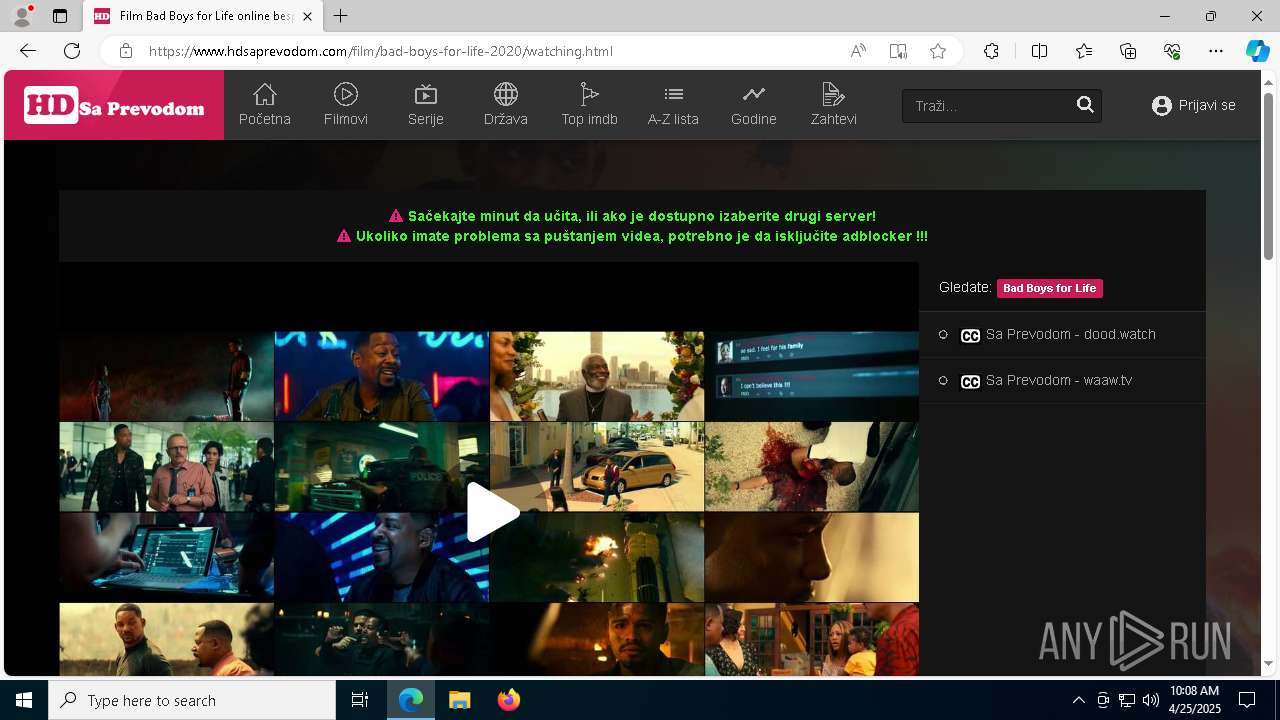Click the Bad Boys for Life badge
Image resolution: width=1280 pixels, height=720 pixels.
(1050, 288)
